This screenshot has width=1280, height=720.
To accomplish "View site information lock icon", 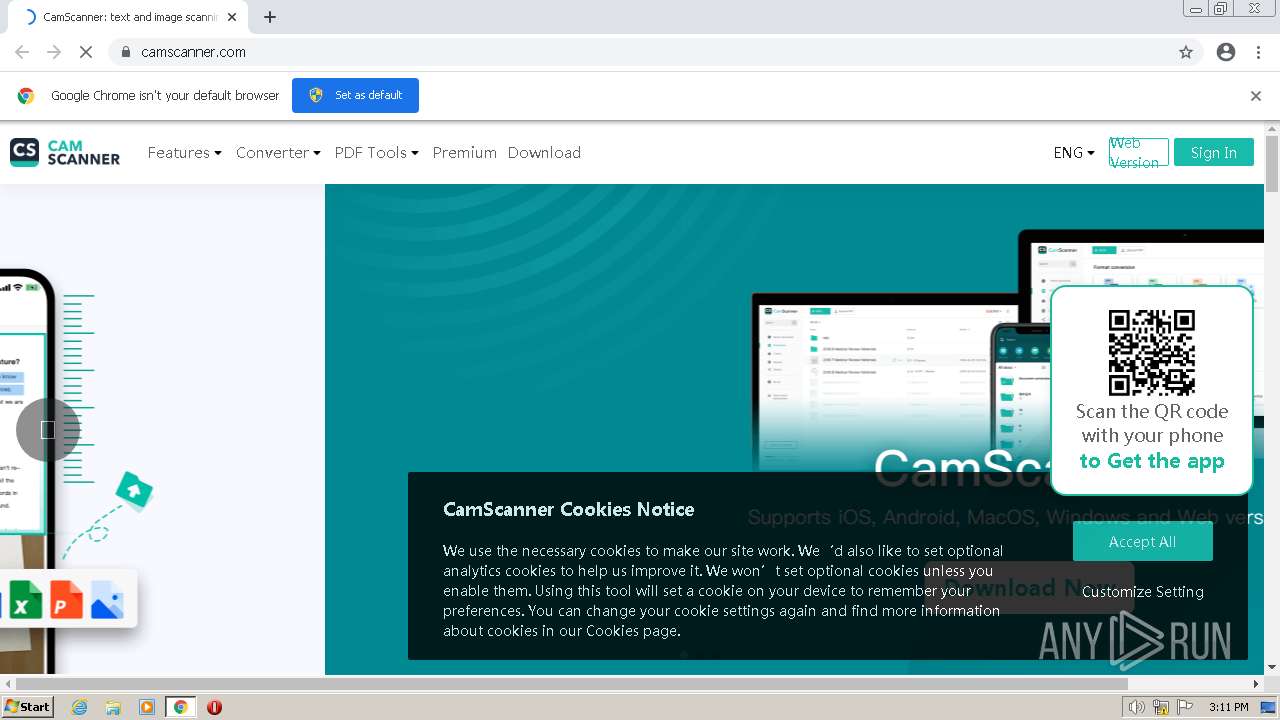I will [x=125, y=52].
